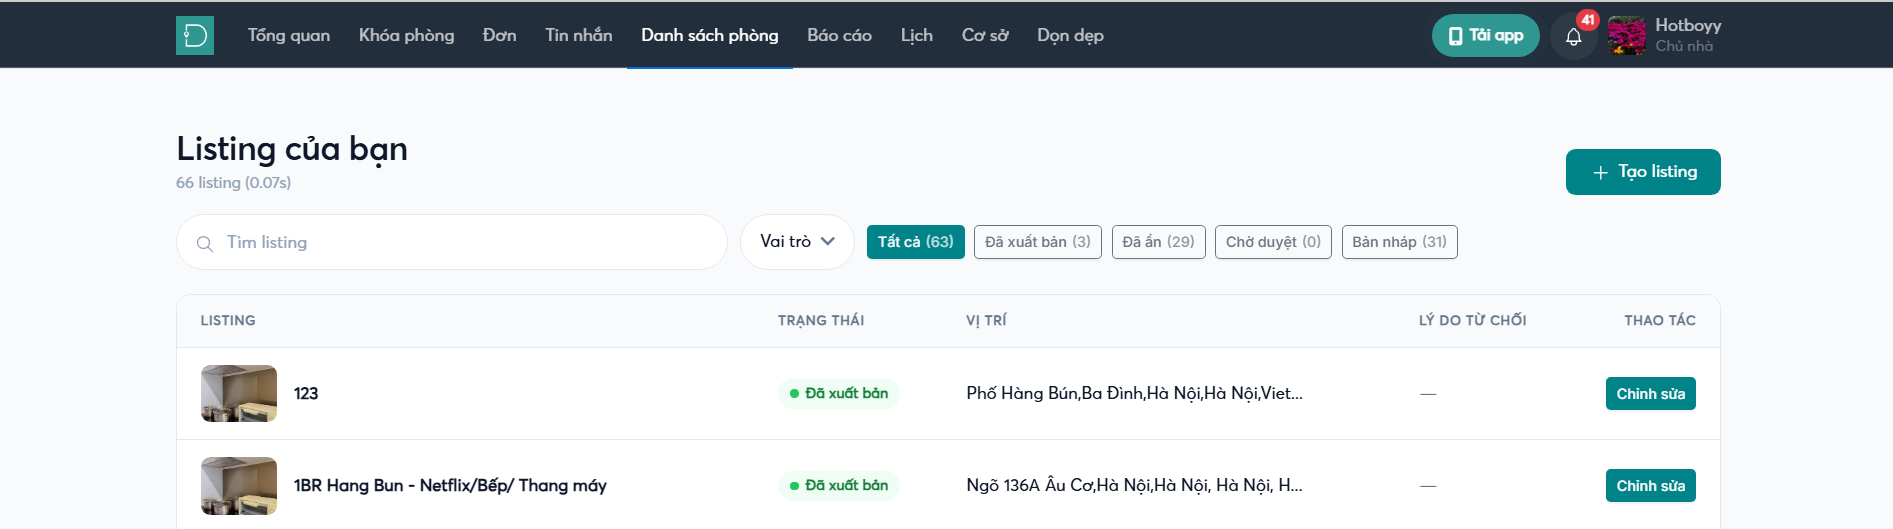Click Chỉnh sửa for 1BR Hang Bun
This screenshot has height=529, width=1893.
tap(1651, 486)
